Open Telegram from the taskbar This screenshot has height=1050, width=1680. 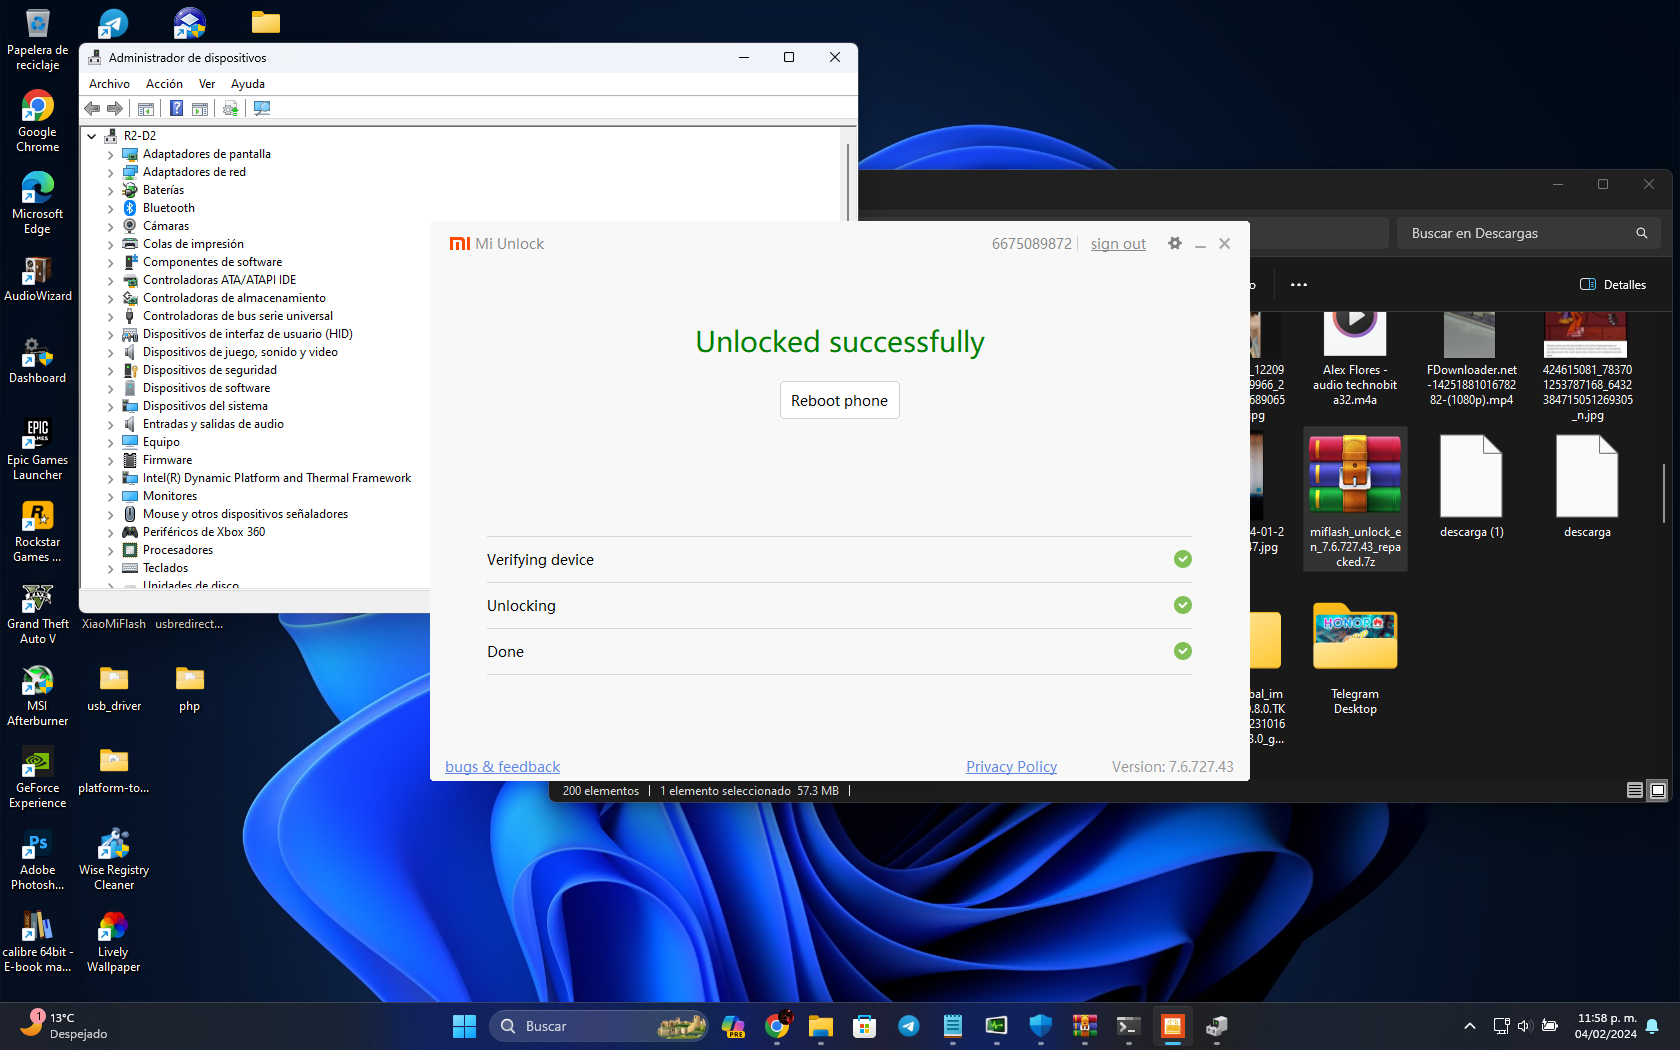(908, 1026)
